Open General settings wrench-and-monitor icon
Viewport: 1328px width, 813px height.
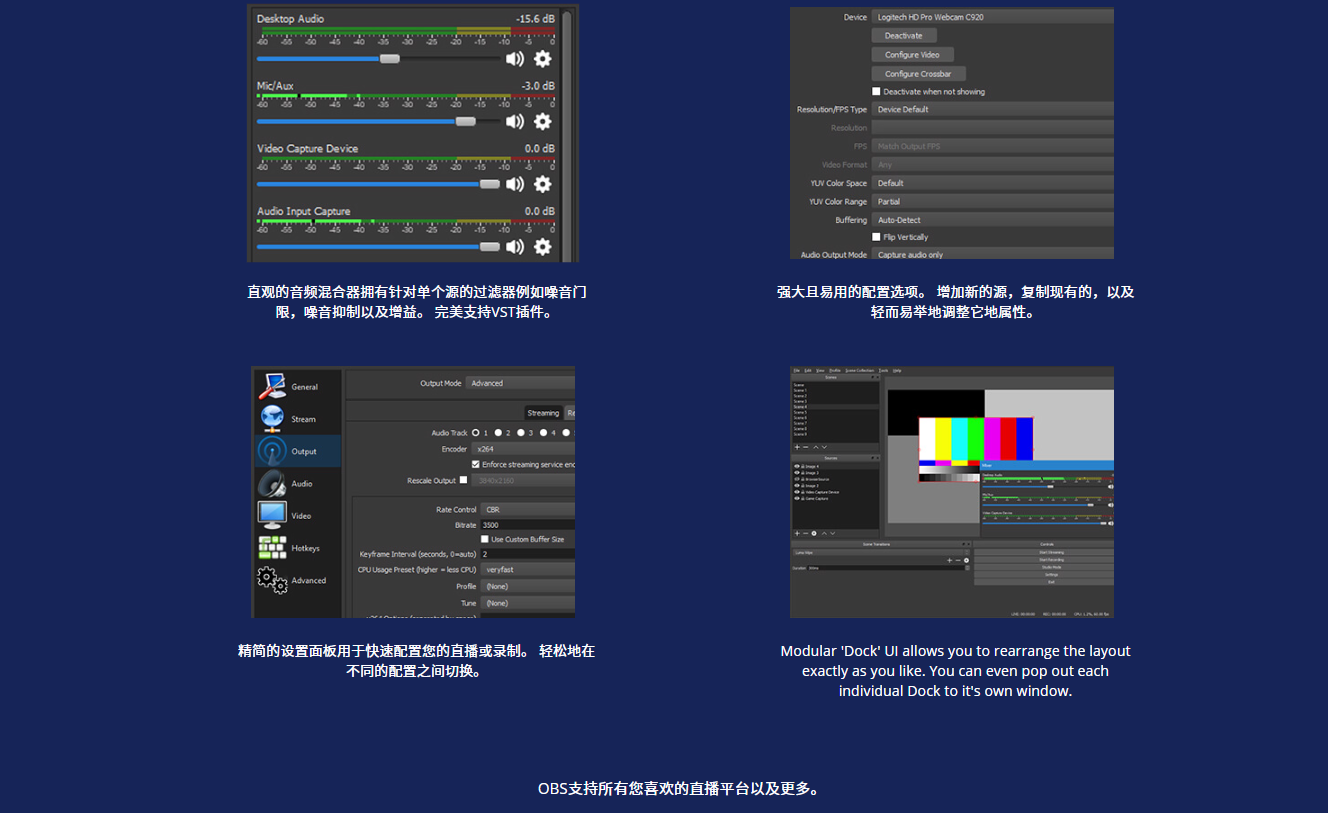pyautogui.click(x=273, y=386)
